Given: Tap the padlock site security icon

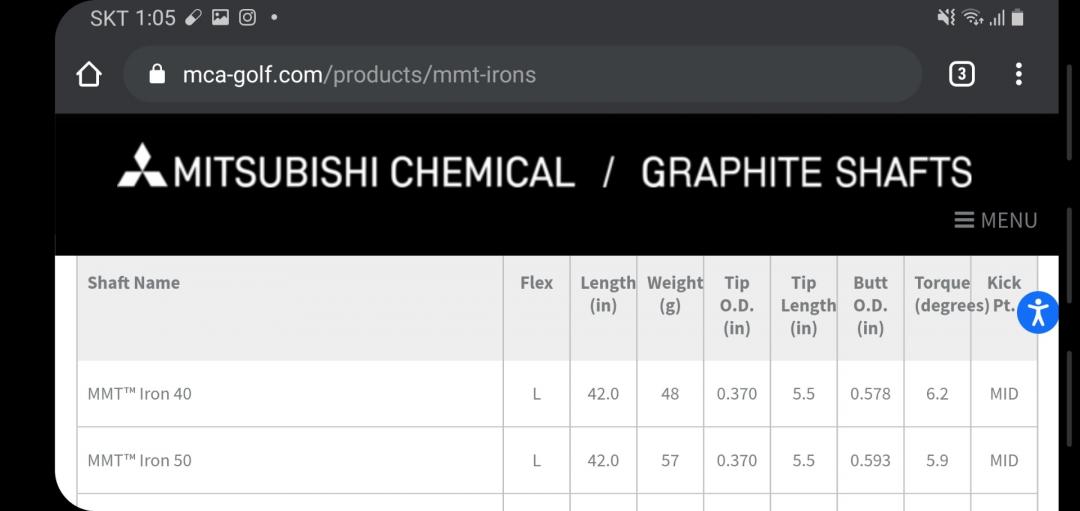Looking at the screenshot, I should pos(156,75).
